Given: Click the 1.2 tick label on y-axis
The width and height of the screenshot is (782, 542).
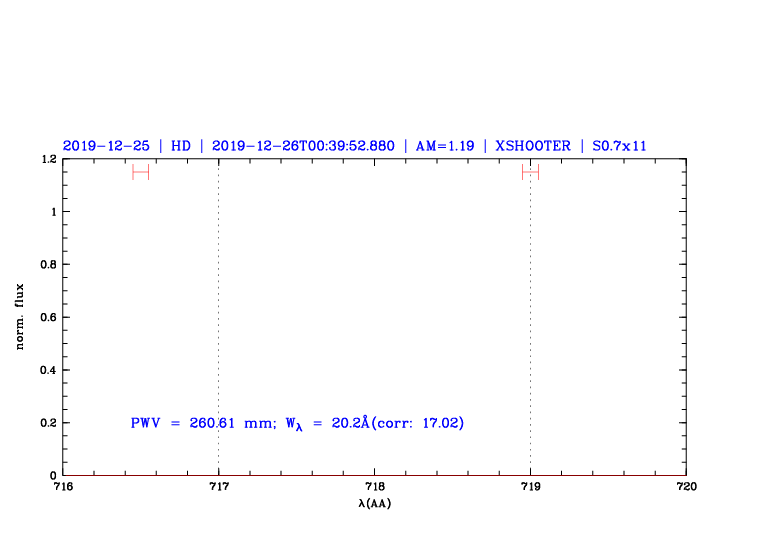Looking at the screenshot, I should 47,159.
